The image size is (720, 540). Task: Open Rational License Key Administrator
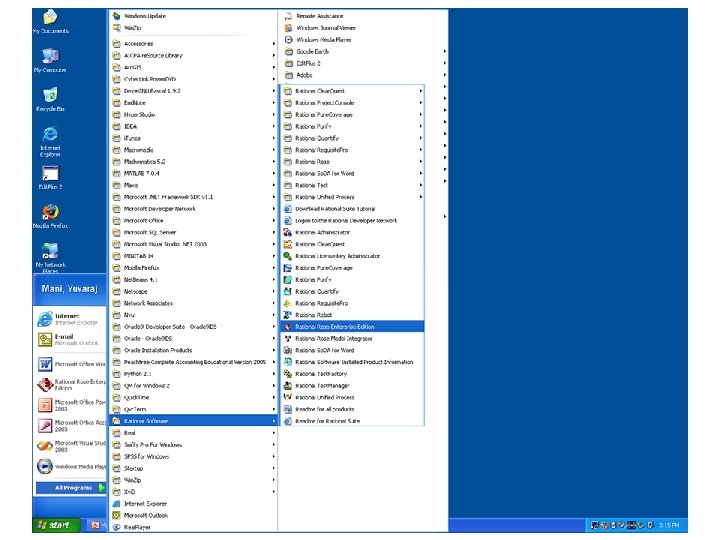click(x=352, y=256)
